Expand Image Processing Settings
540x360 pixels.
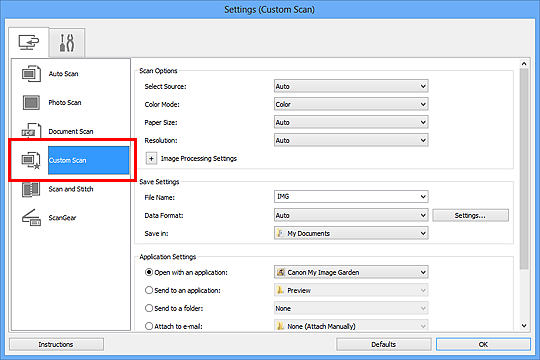[x=151, y=158]
